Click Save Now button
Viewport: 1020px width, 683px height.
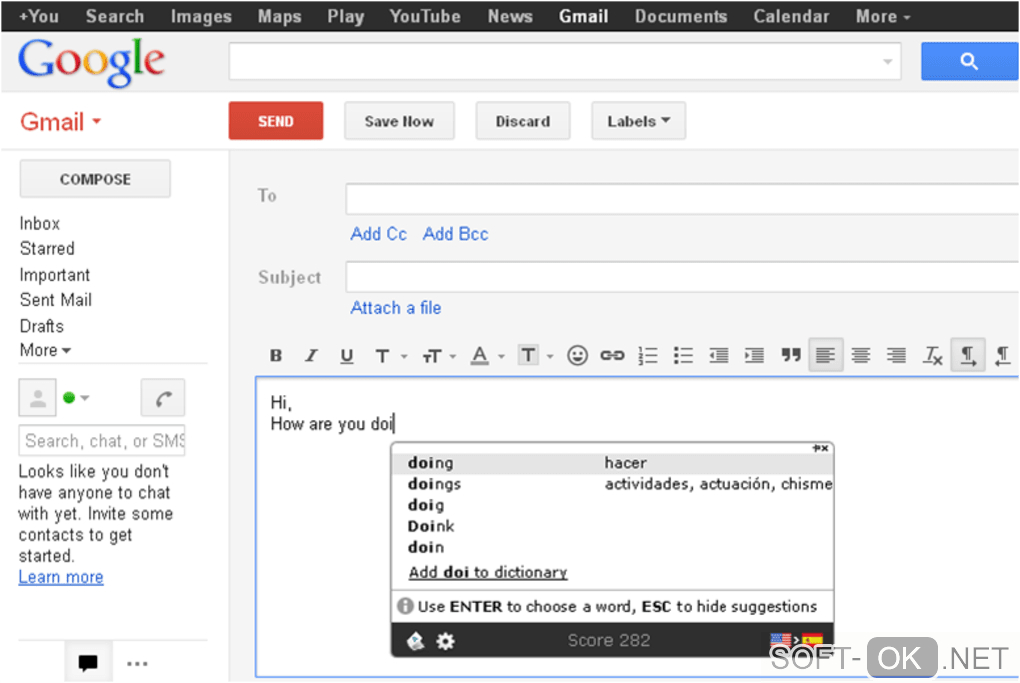[x=399, y=121]
